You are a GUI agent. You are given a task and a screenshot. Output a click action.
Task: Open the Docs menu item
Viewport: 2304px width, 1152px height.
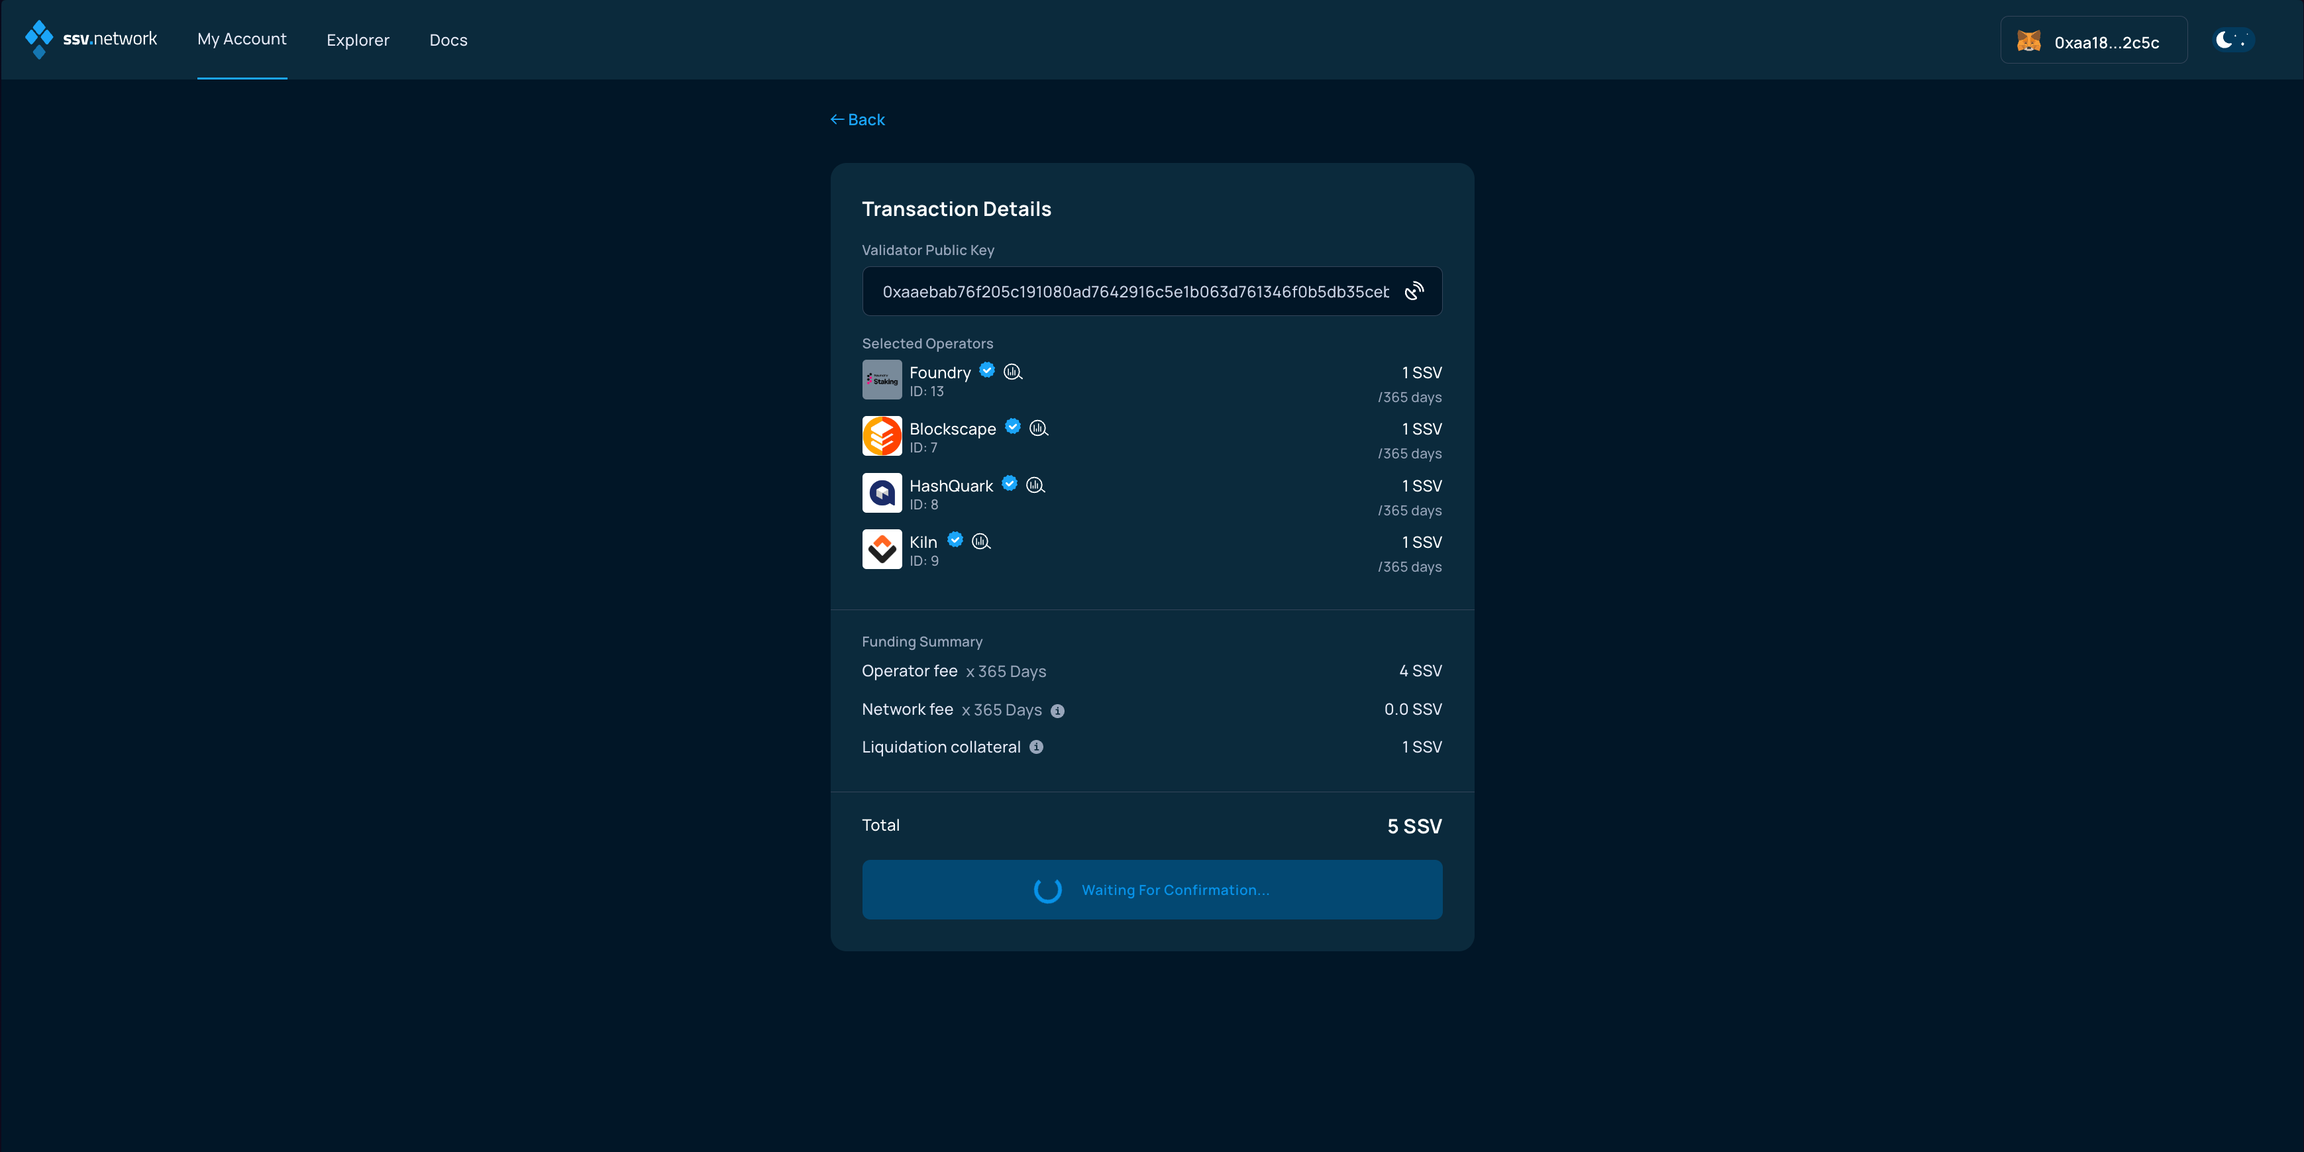click(448, 40)
